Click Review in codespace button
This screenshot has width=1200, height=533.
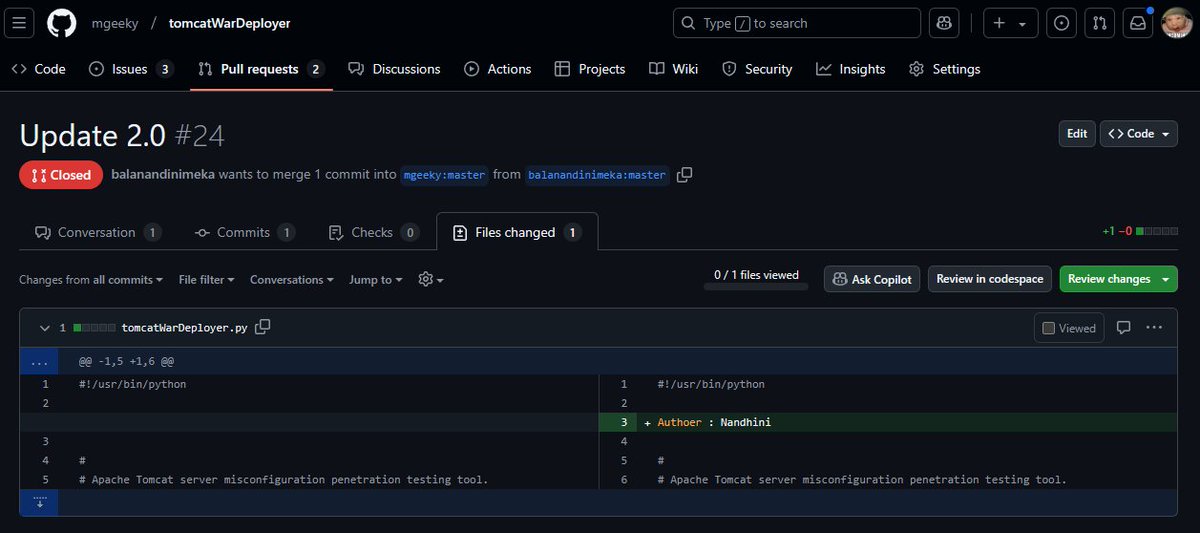tap(989, 279)
